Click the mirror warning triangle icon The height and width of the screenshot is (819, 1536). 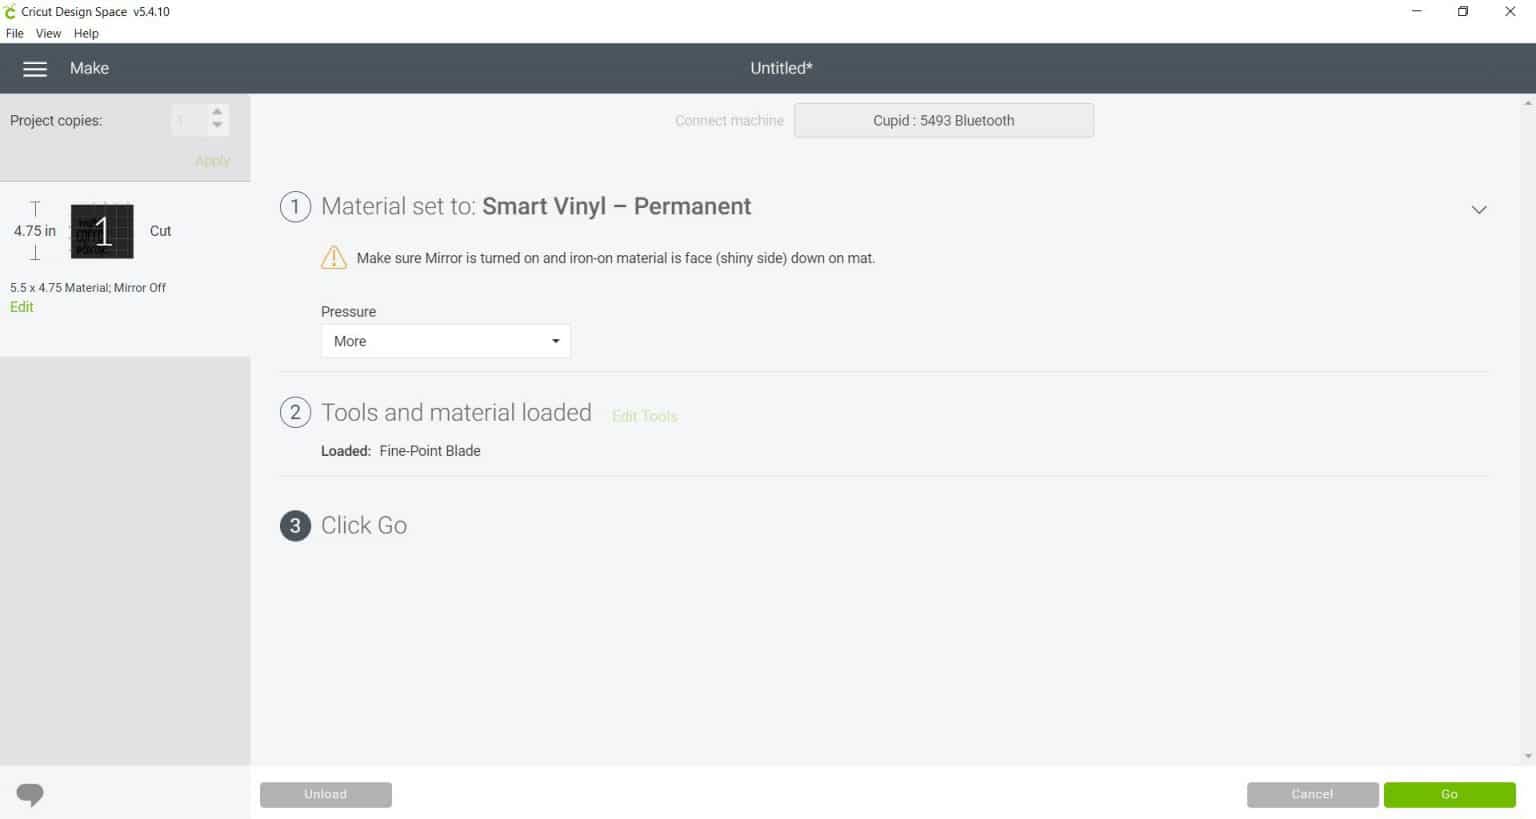click(333, 258)
